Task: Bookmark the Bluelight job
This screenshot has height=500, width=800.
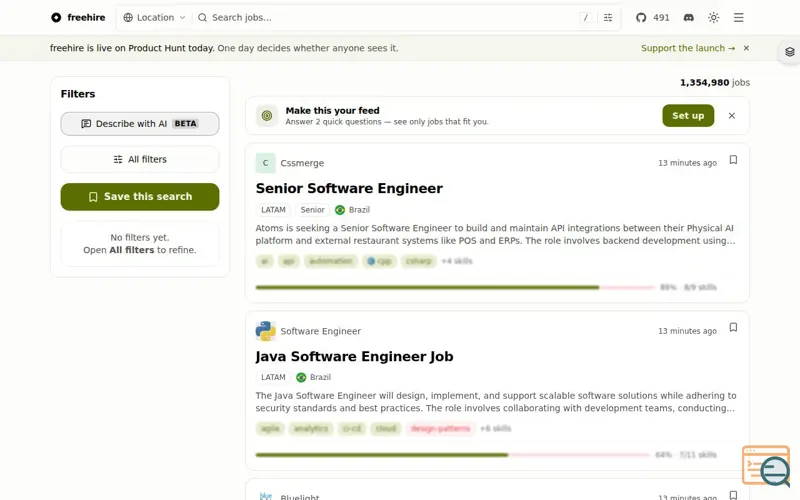Action: pyautogui.click(x=733, y=494)
